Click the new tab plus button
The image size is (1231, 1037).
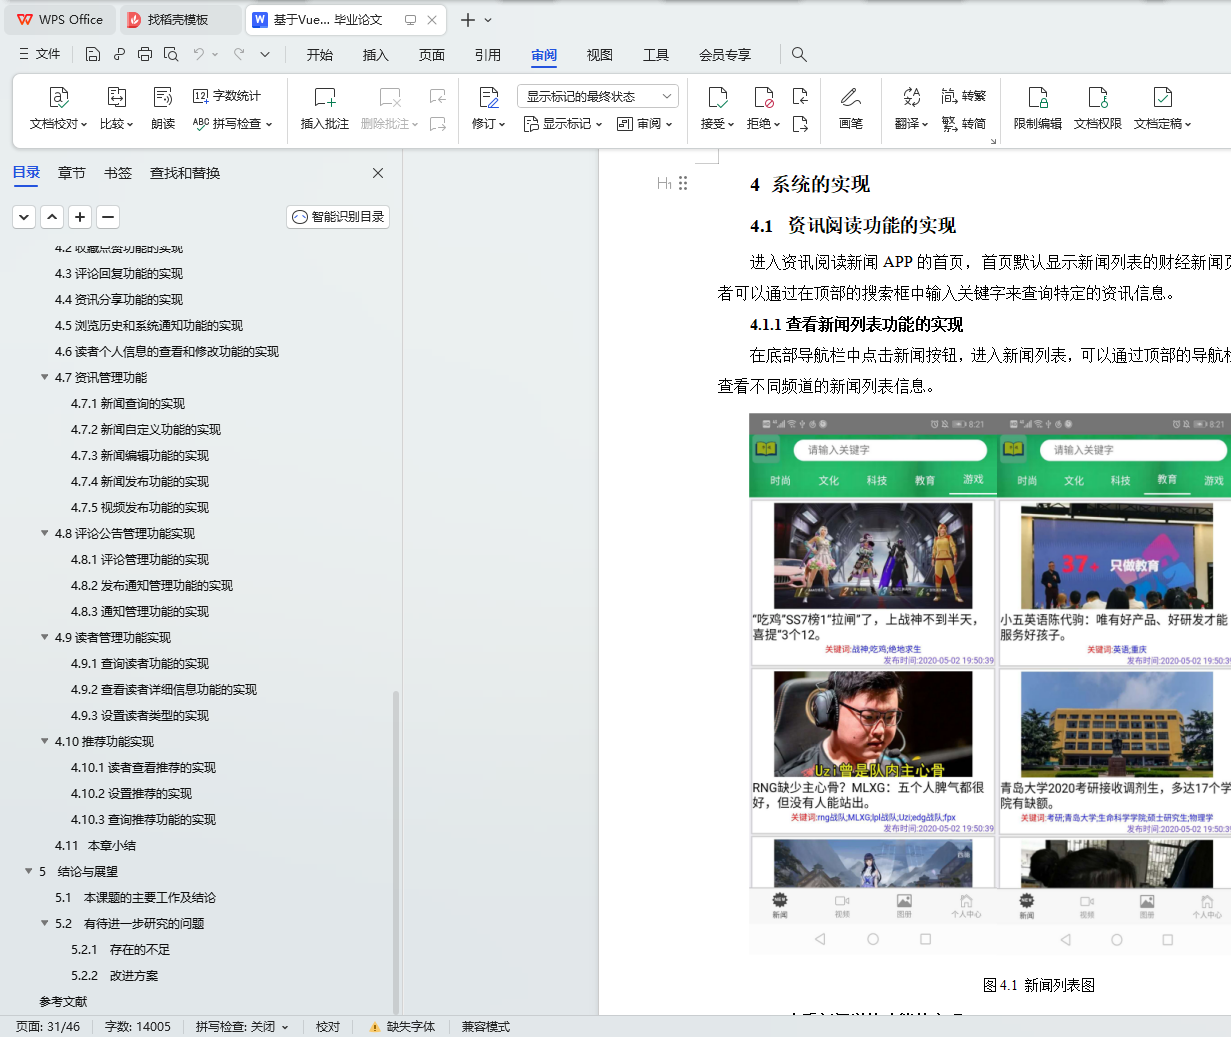(x=467, y=20)
